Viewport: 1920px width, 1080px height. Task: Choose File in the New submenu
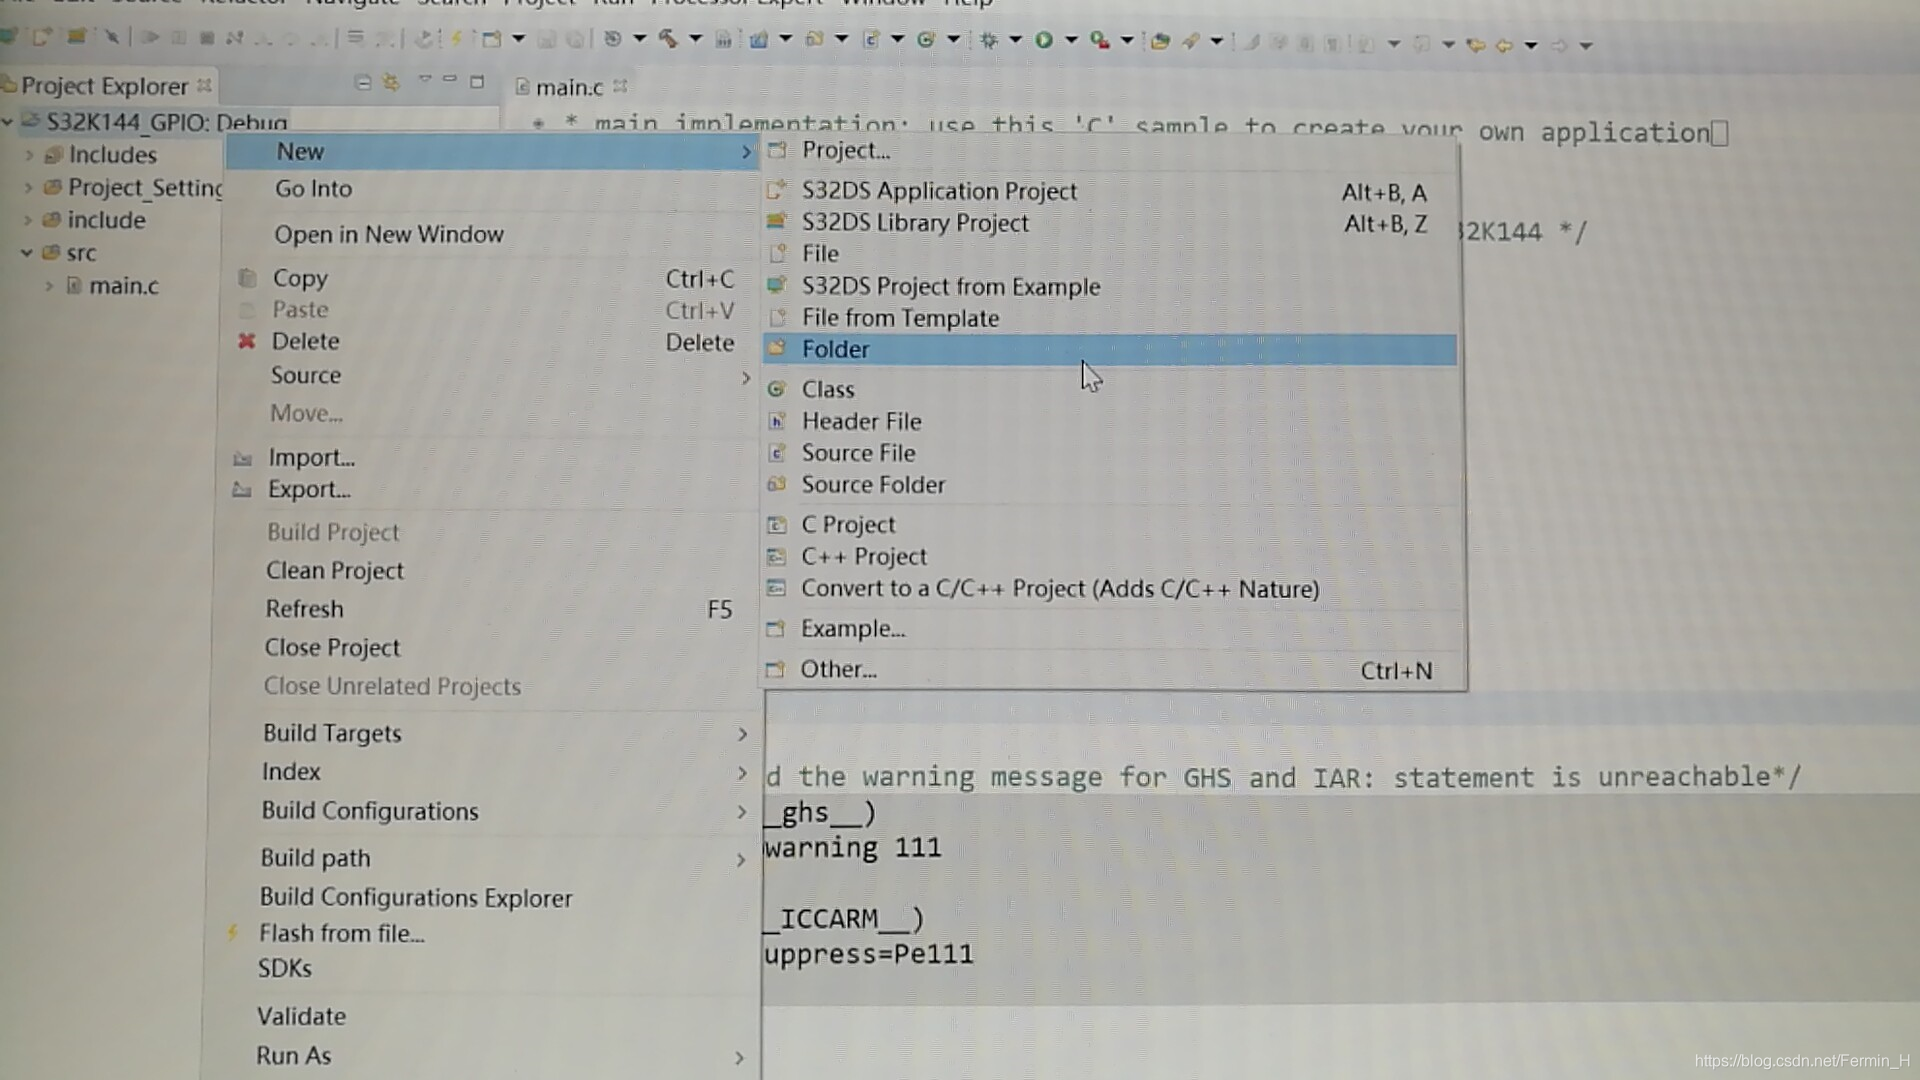(1109, 253)
